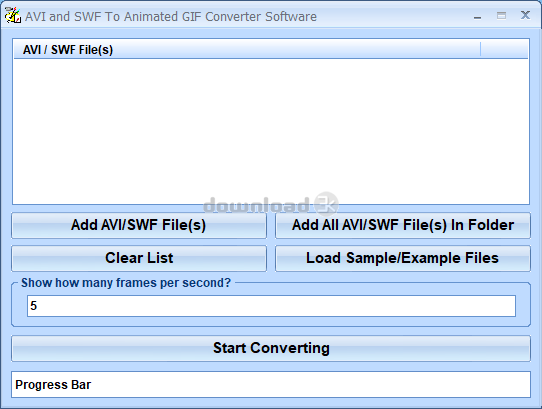The image size is (542, 409).
Task: Add All AVI/SWF File(s) In Folder
Action: [403, 225]
